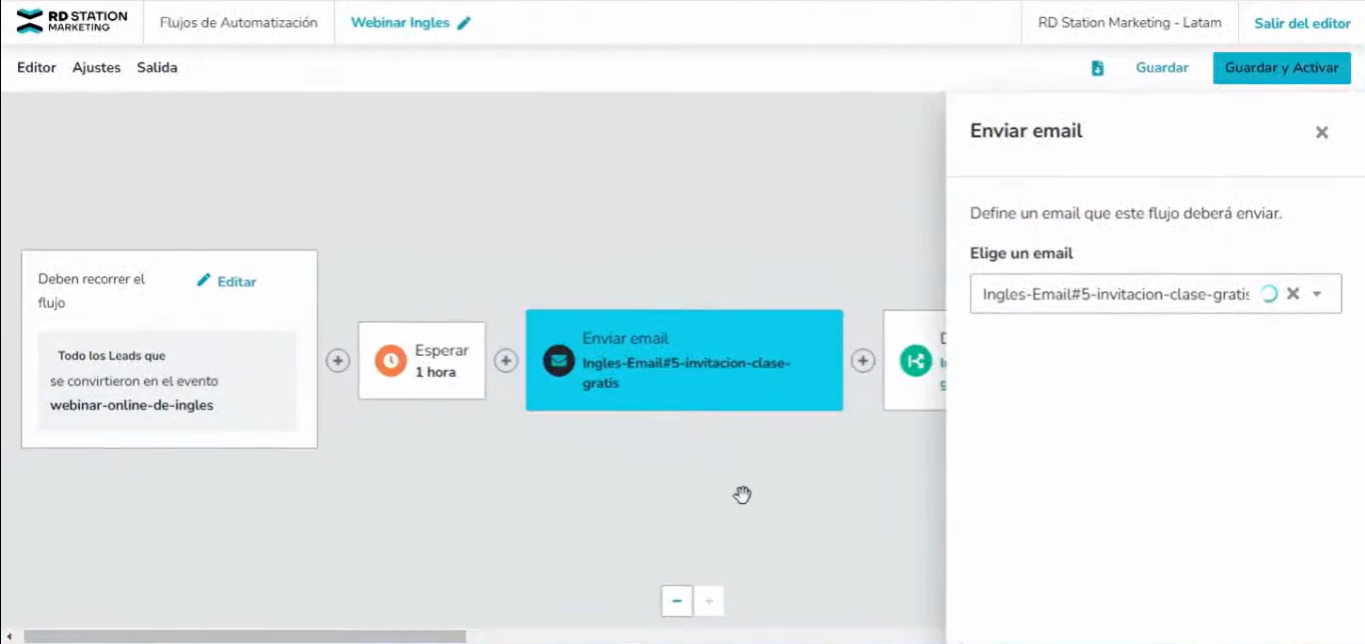
Task: Open the Editor tab
Action: tap(36, 68)
